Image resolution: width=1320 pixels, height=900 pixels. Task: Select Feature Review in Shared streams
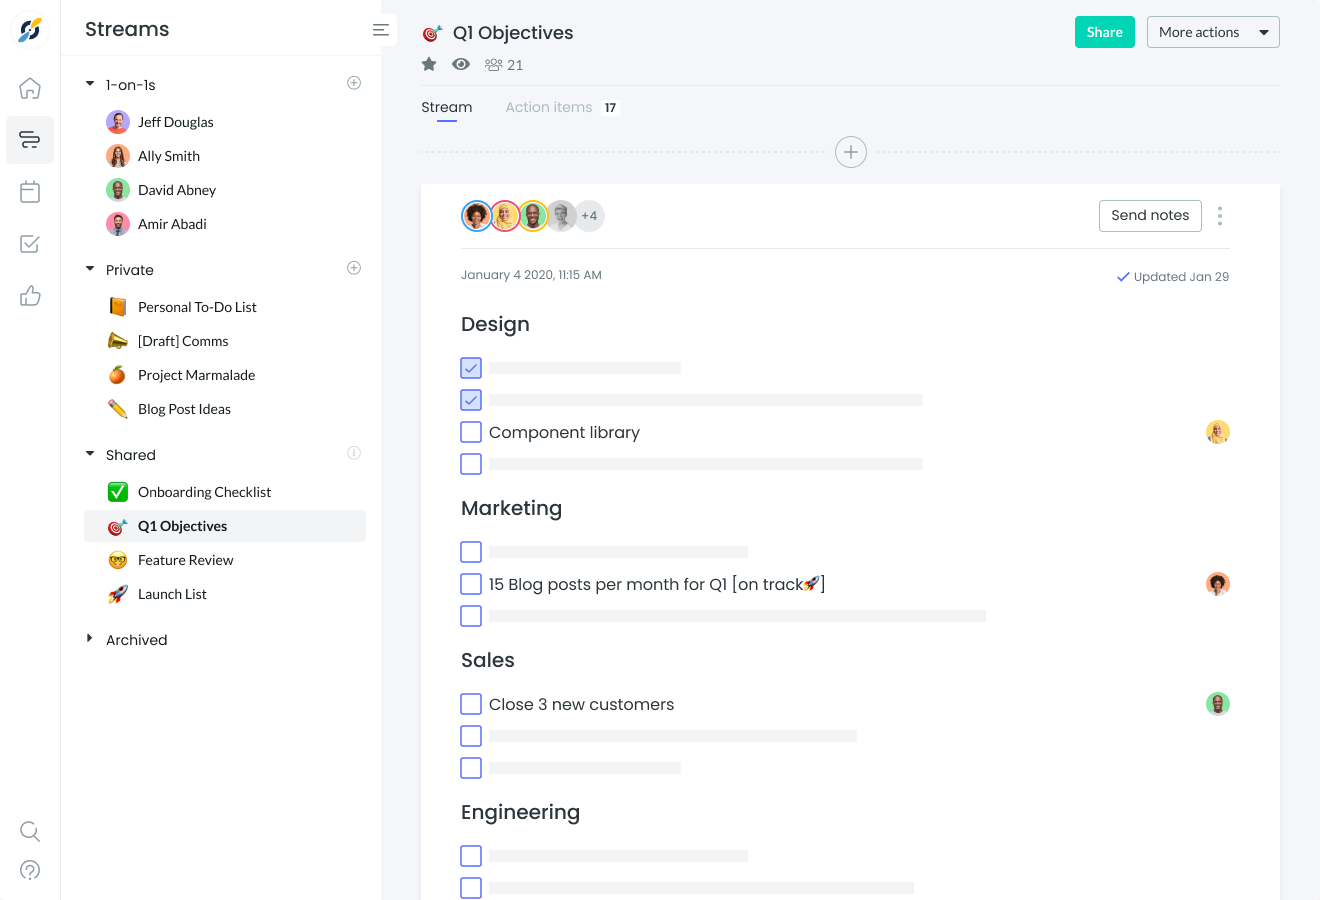(185, 560)
